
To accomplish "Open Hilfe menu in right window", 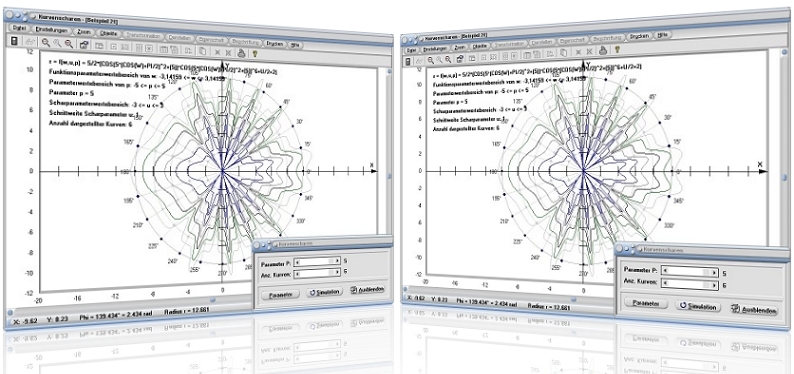I will (662, 35).
